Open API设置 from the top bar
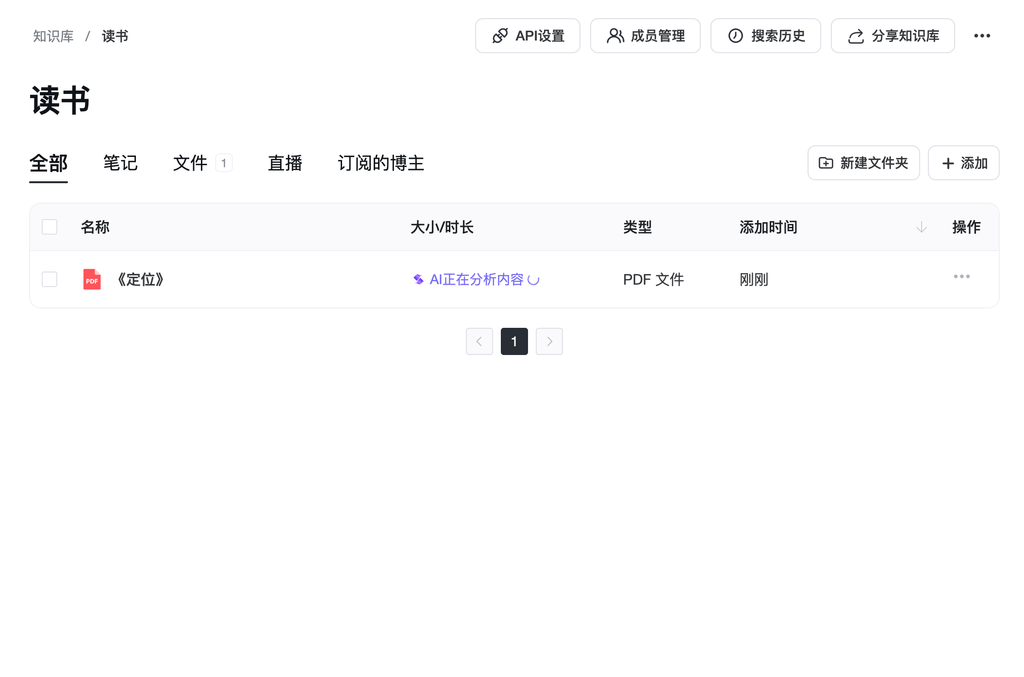This screenshot has height=677, width=1024. (527, 36)
